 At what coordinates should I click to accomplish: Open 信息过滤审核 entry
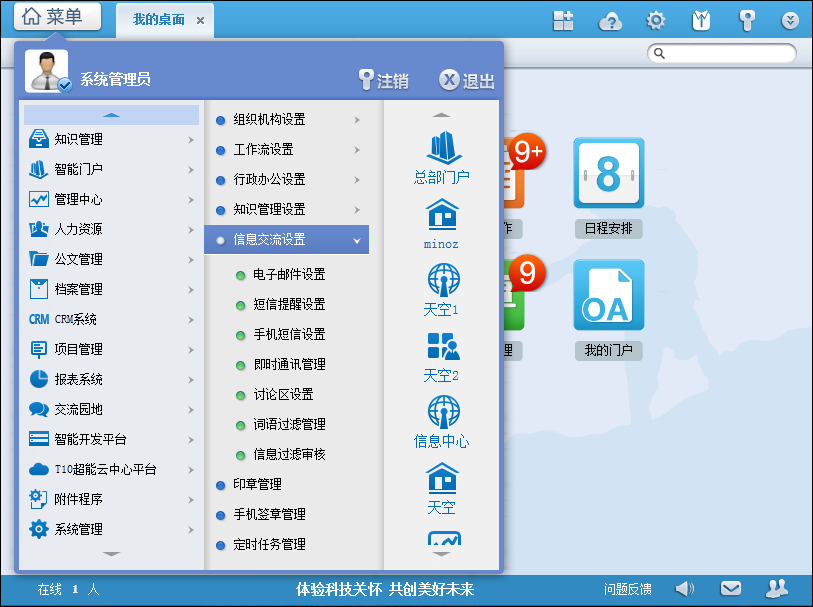289,455
